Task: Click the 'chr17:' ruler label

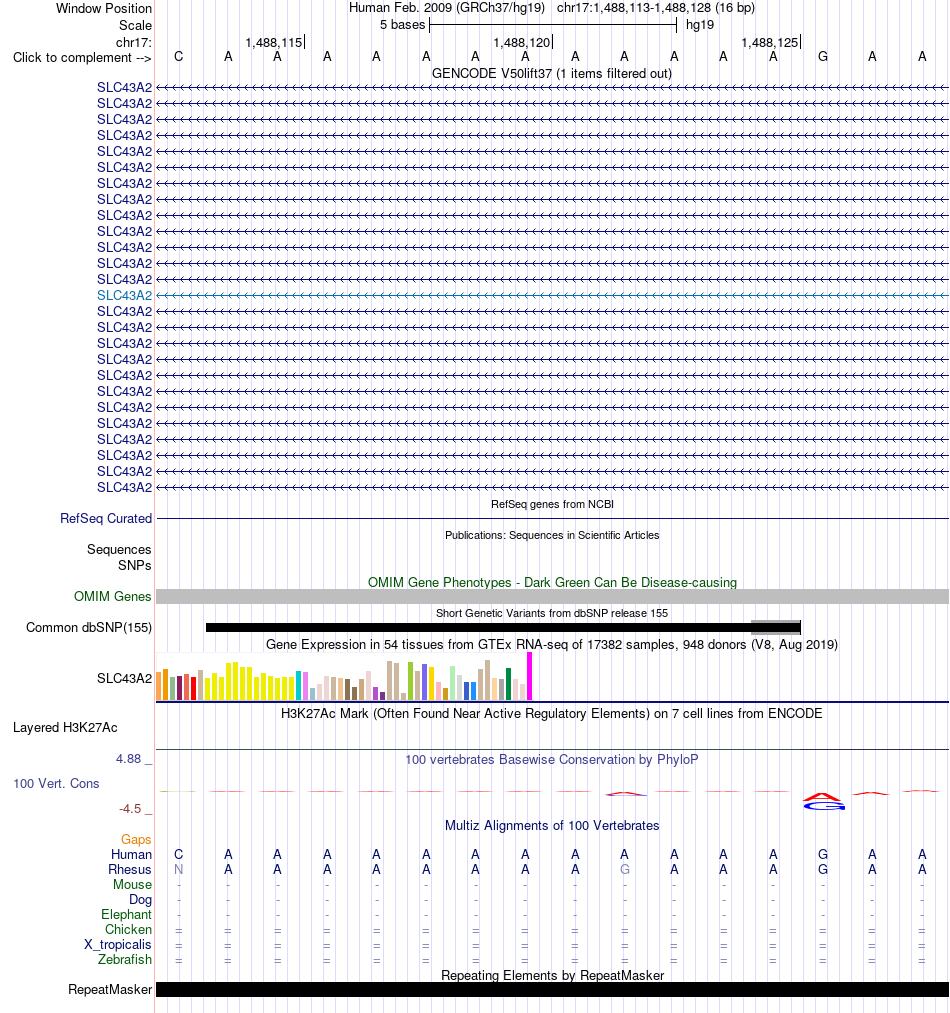Action: (134, 43)
